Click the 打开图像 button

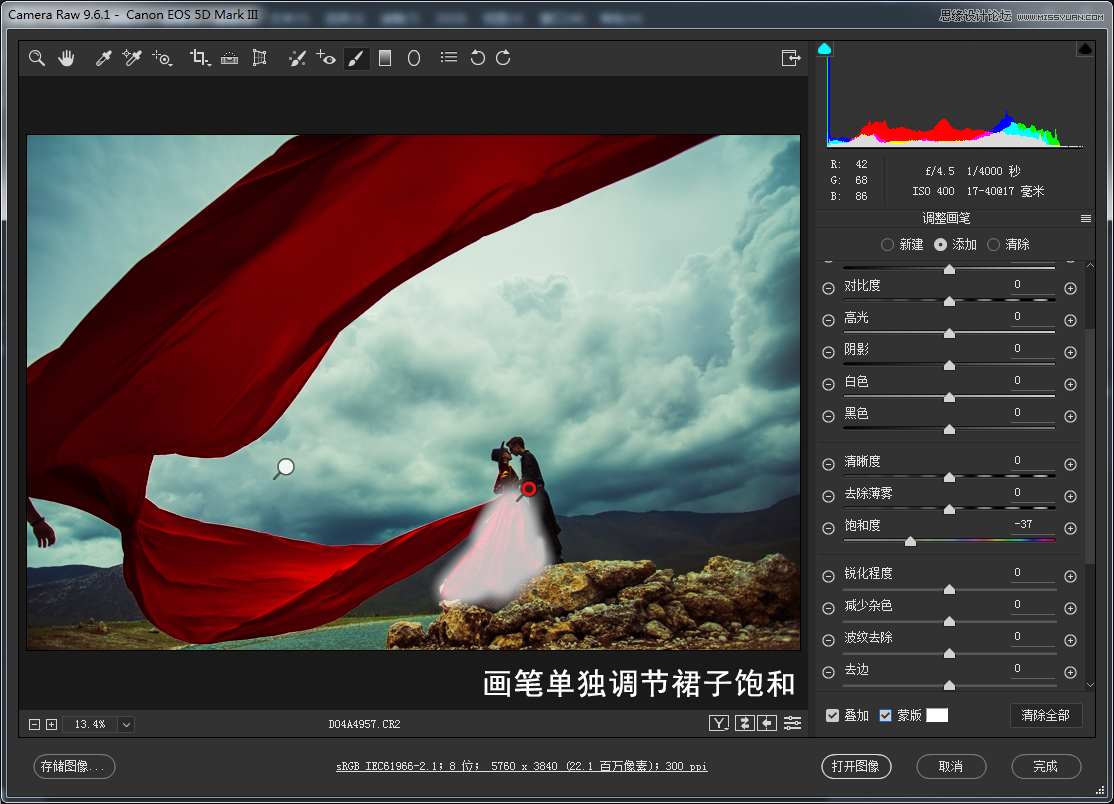[856, 766]
